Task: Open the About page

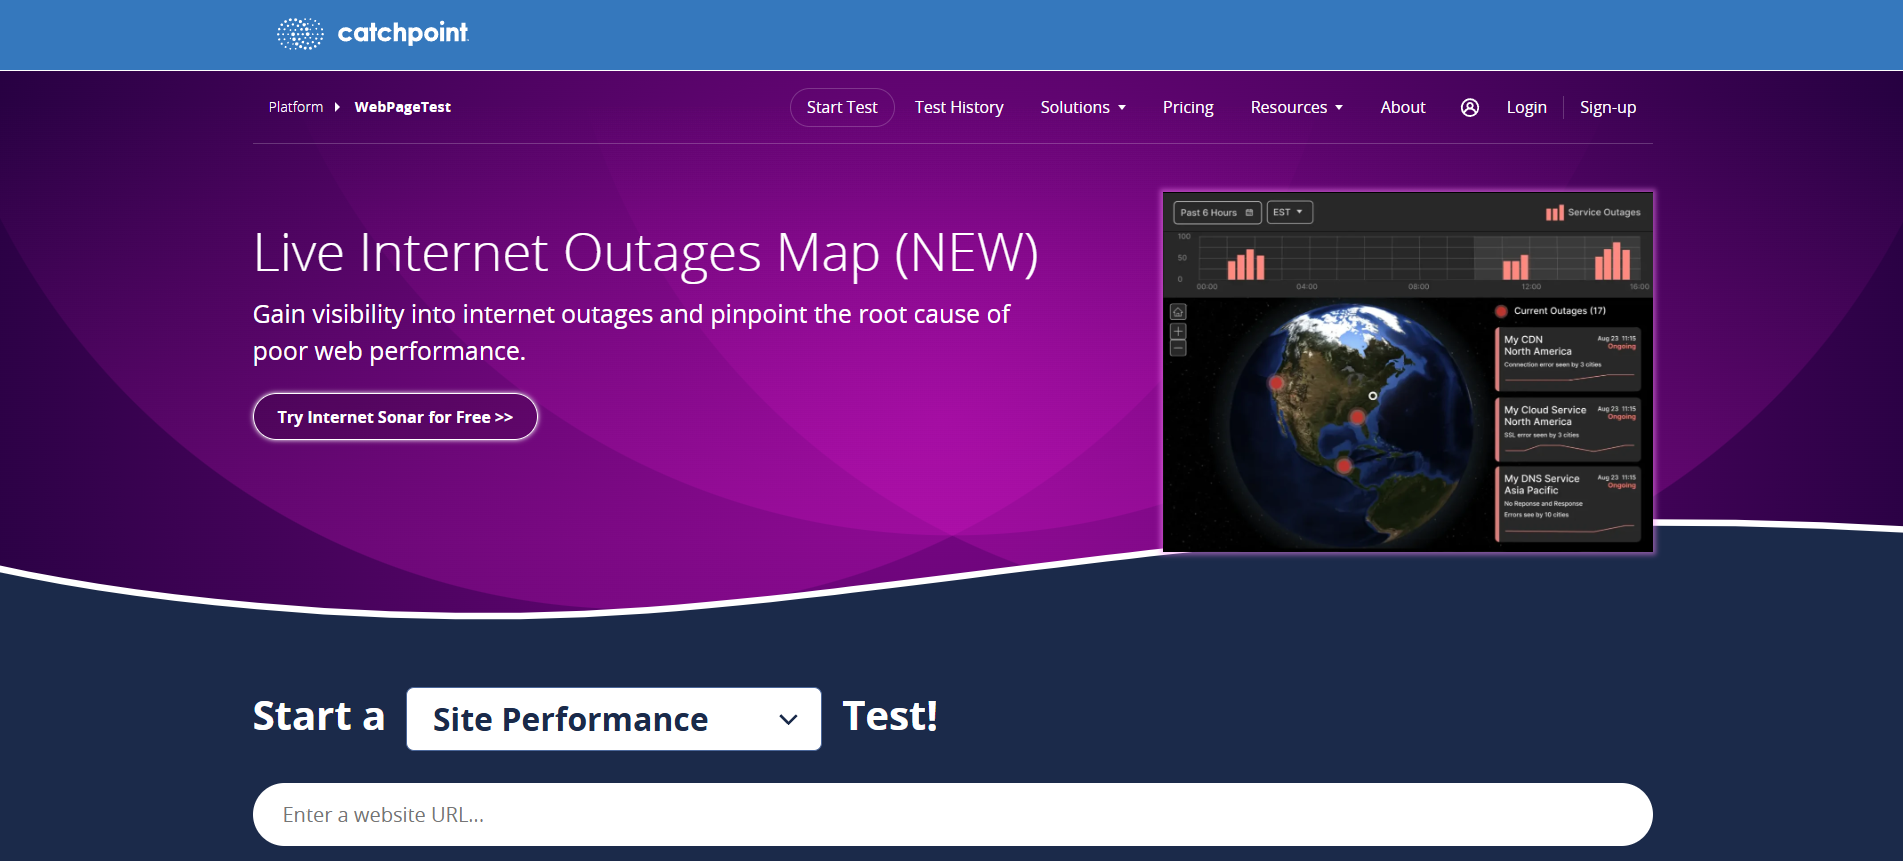Action: (x=1403, y=107)
